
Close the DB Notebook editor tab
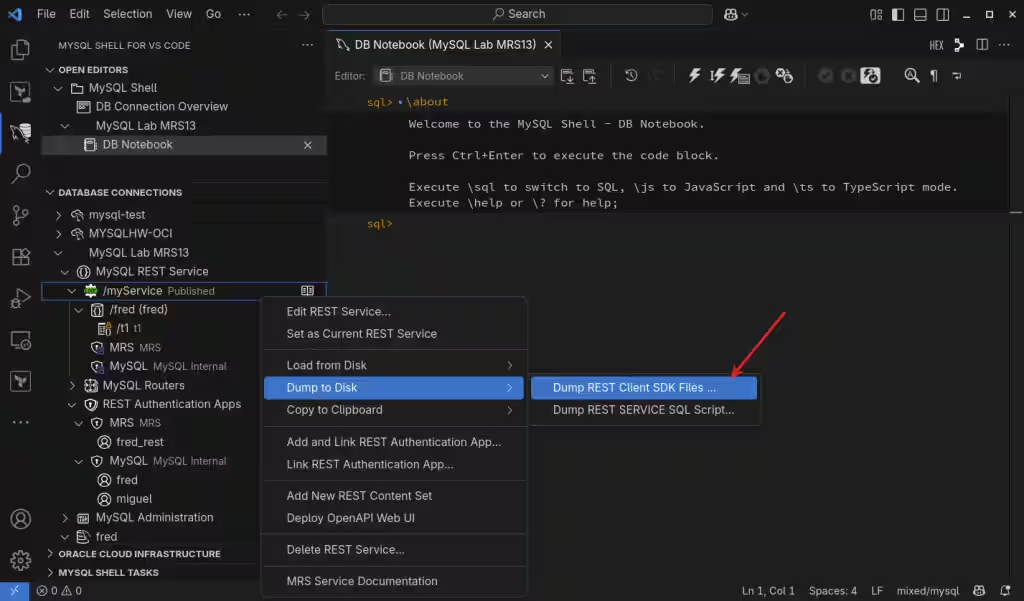pyautogui.click(x=549, y=44)
